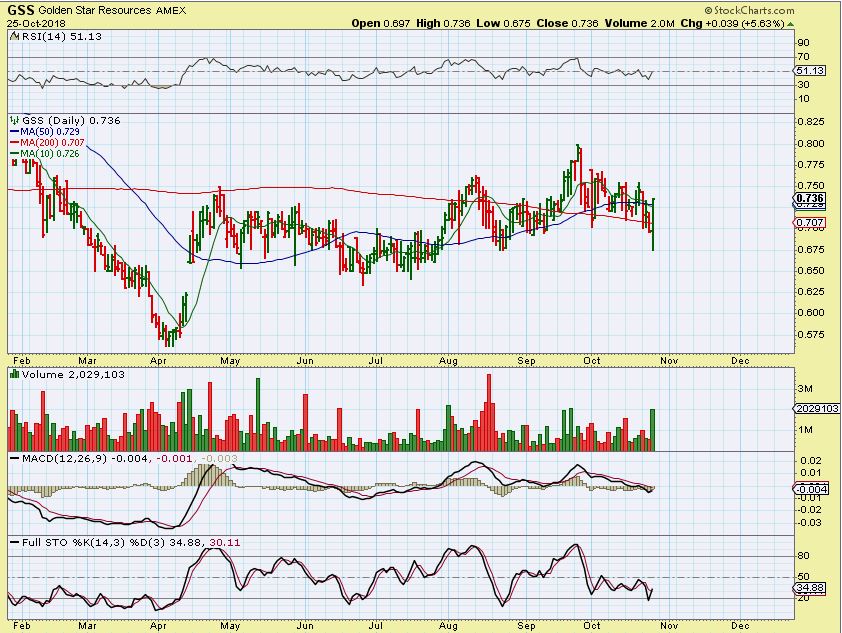Click the candlestick icon before GSS (Daily)
Screen dimensions: 842x633
[14, 120]
